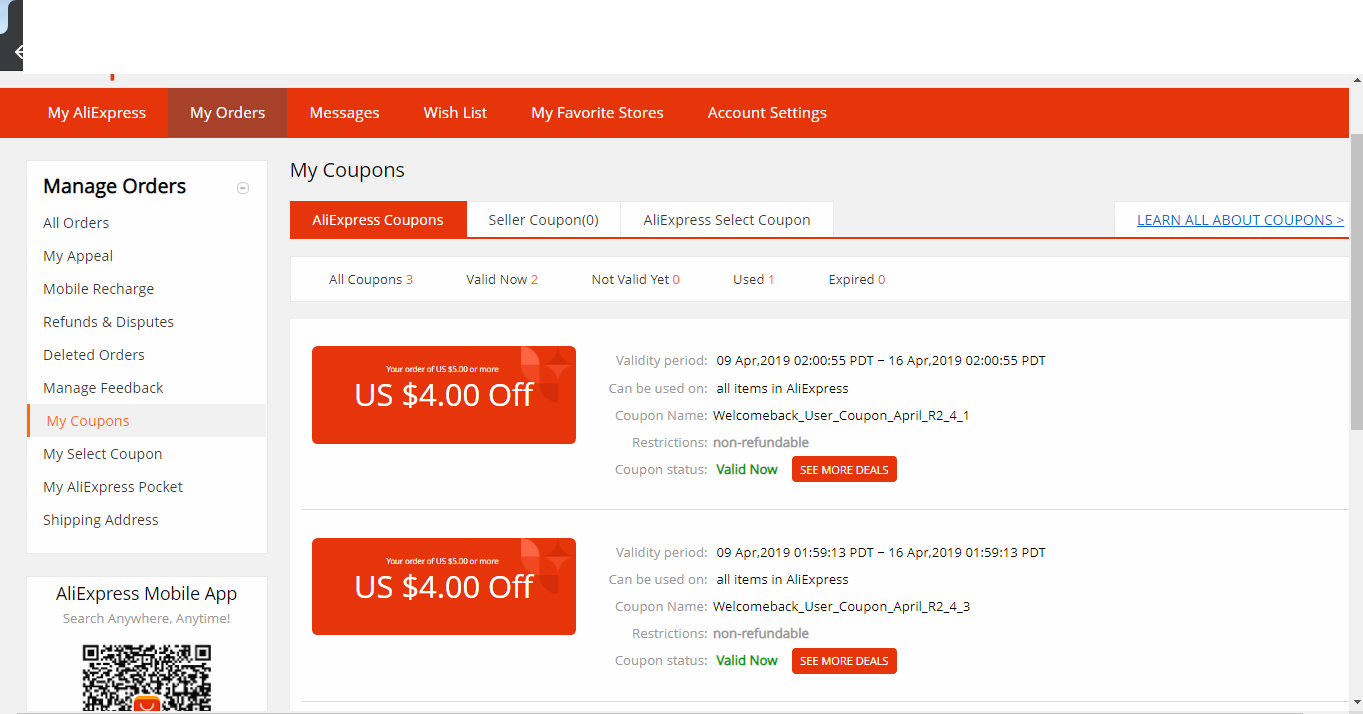1363x714 pixels.
Task: Click SEE MORE DEALS for coupon R2_4_1
Action: (x=844, y=470)
